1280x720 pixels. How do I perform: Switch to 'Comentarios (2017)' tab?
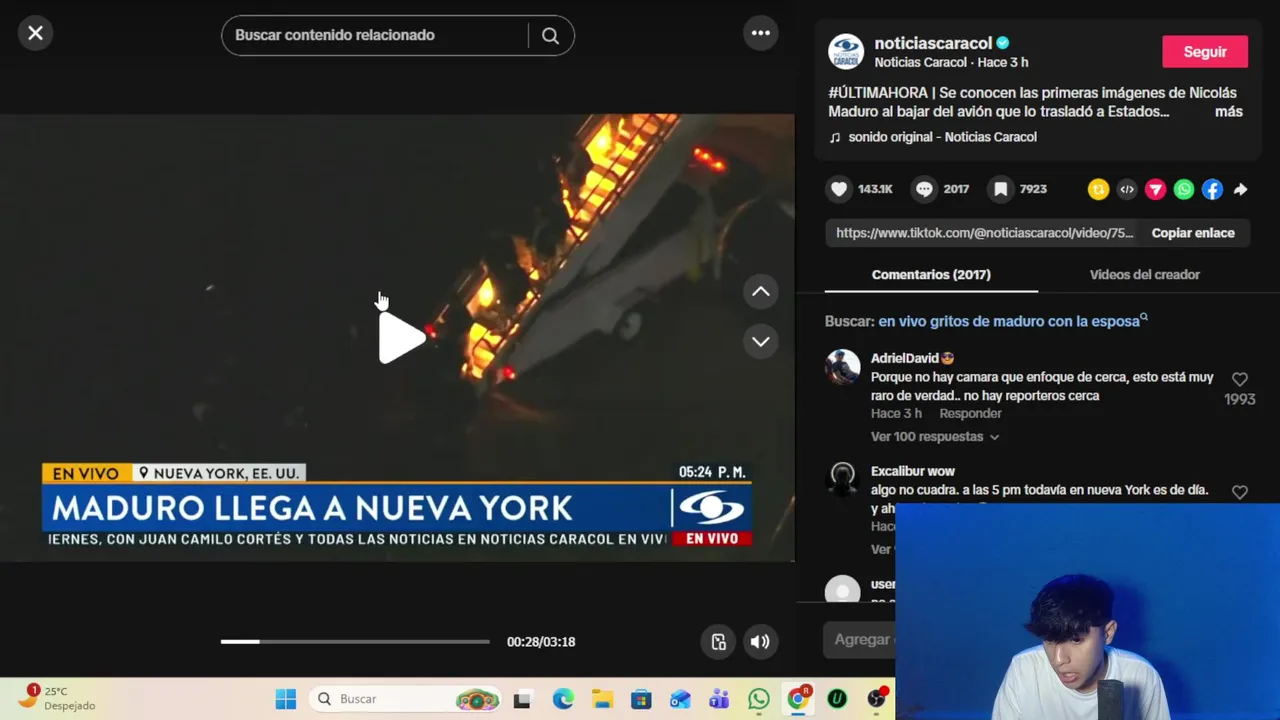pyautogui.click(x=931, y=274)
